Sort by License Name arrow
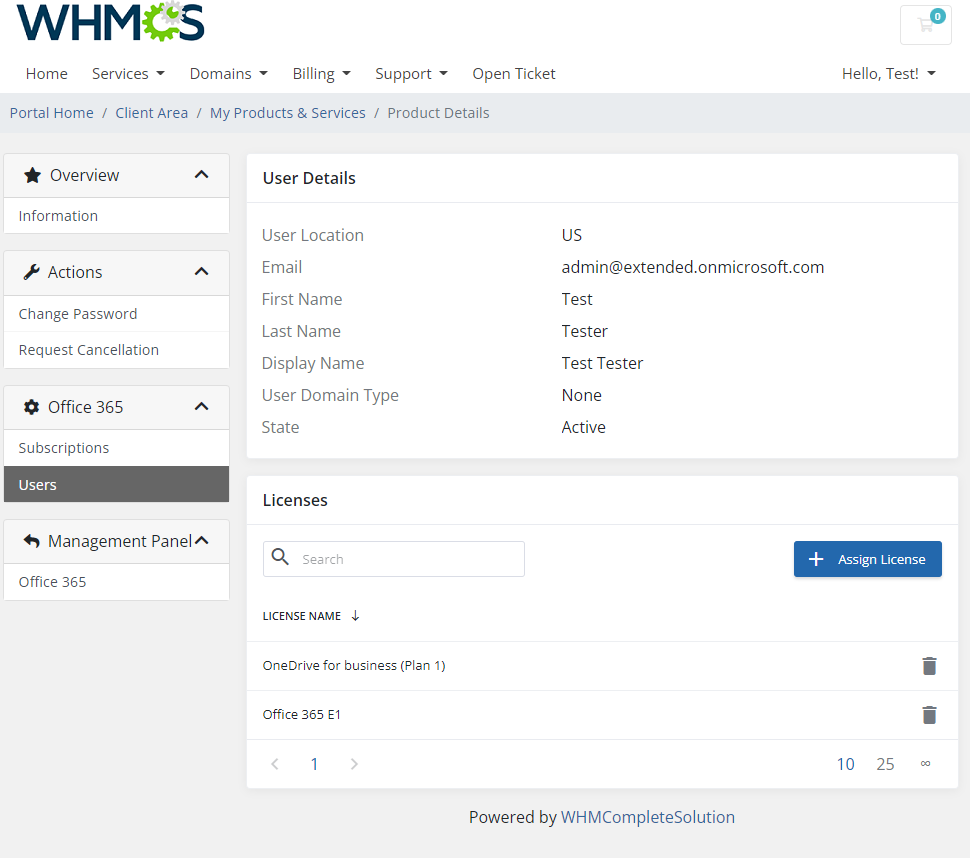Image resolution: width=970 pixels, height=858 pixels. 355,616
